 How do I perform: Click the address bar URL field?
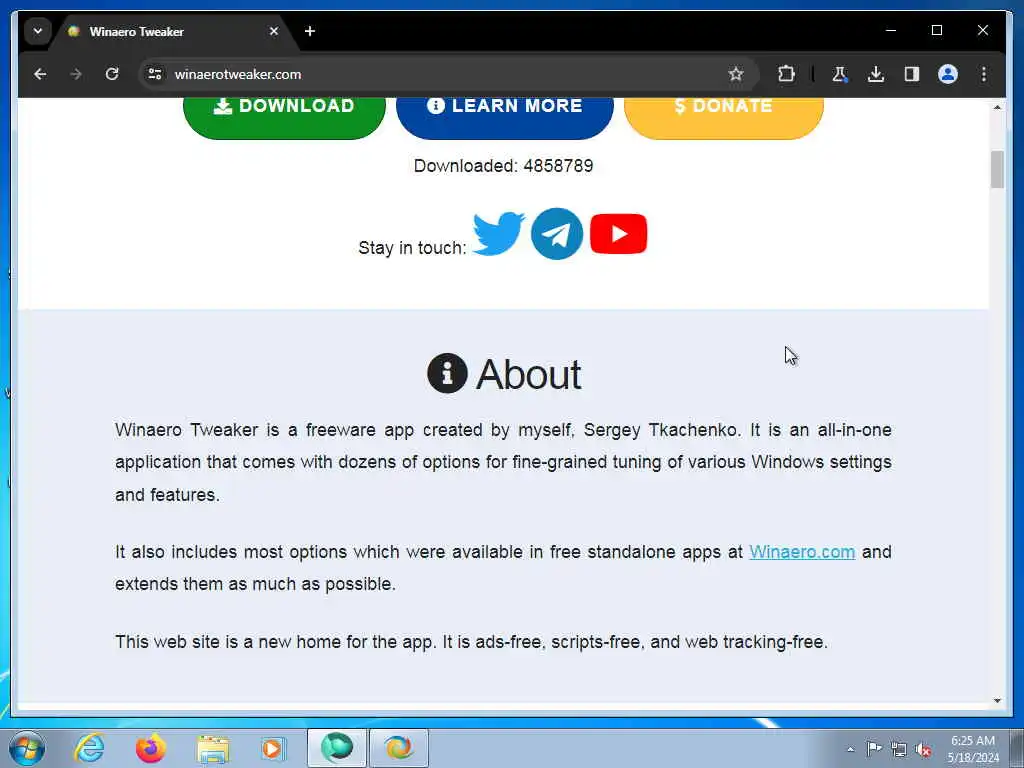[x=447, y=74]
